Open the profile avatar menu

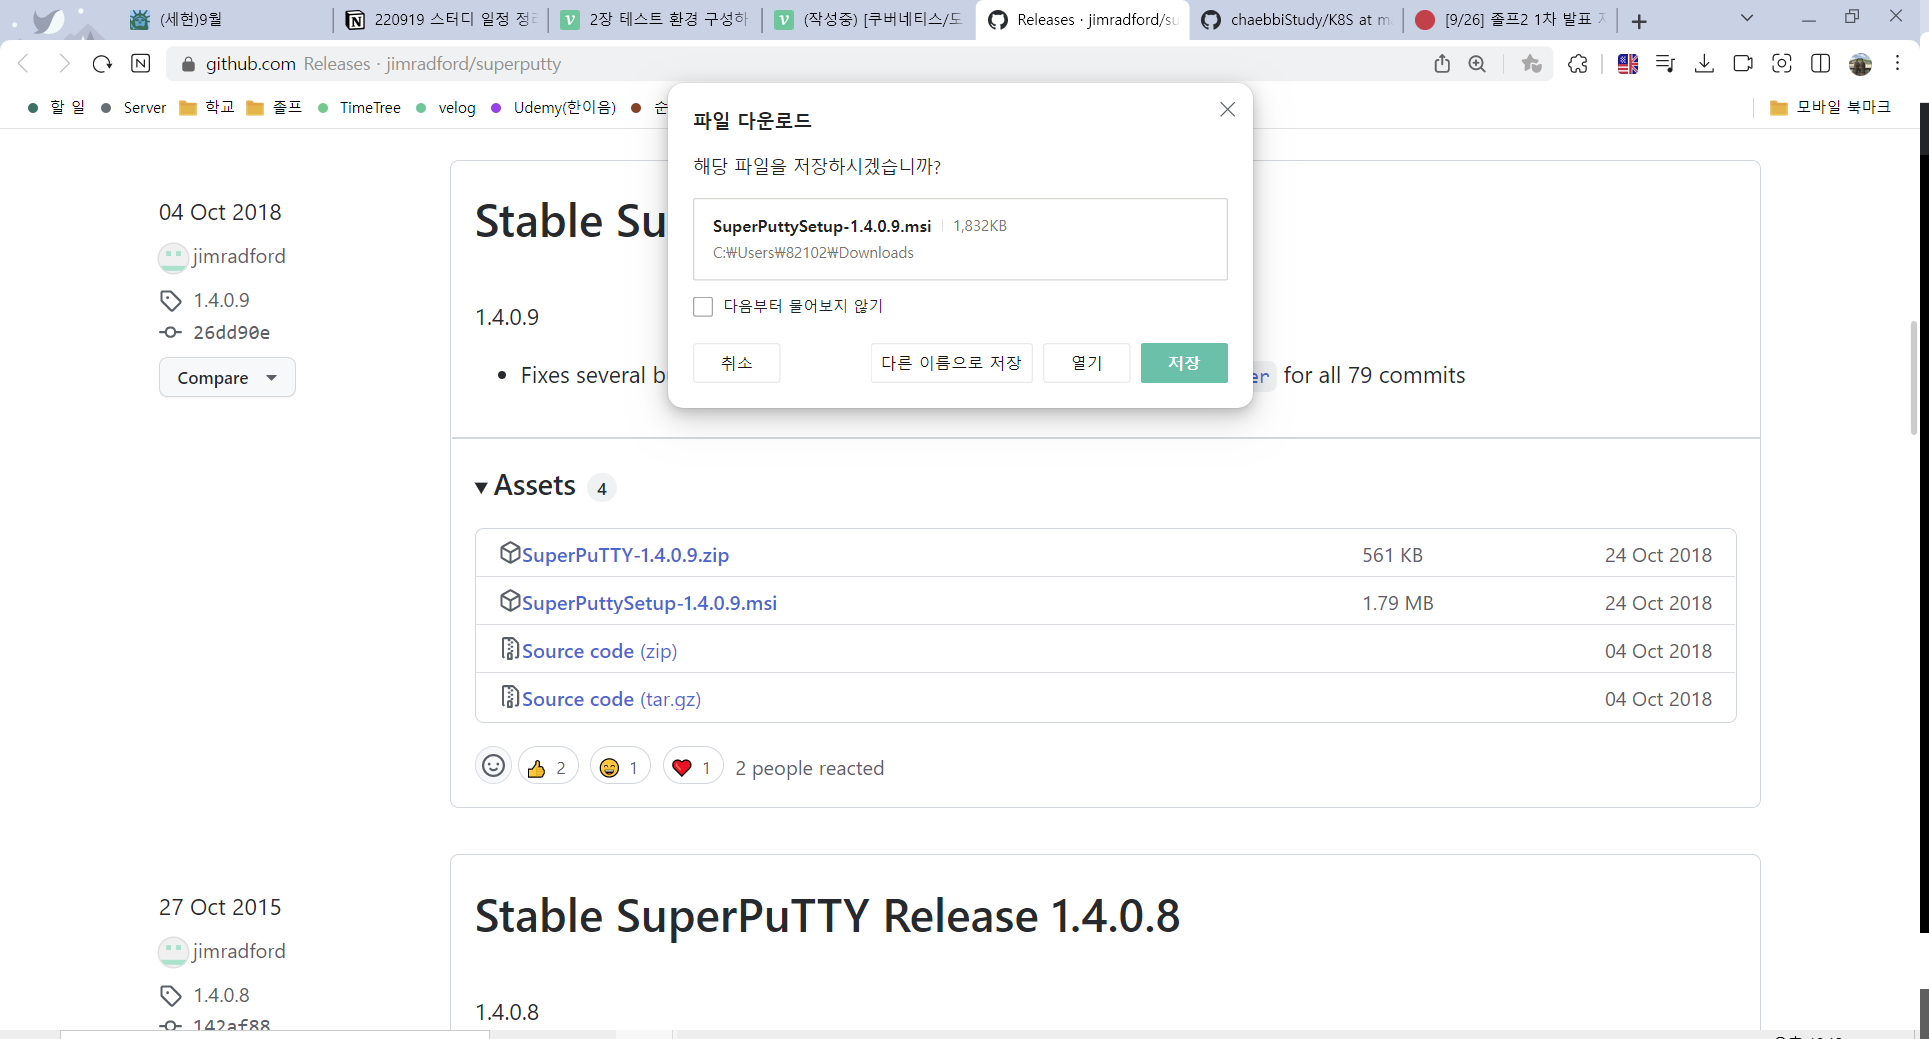1860,64
